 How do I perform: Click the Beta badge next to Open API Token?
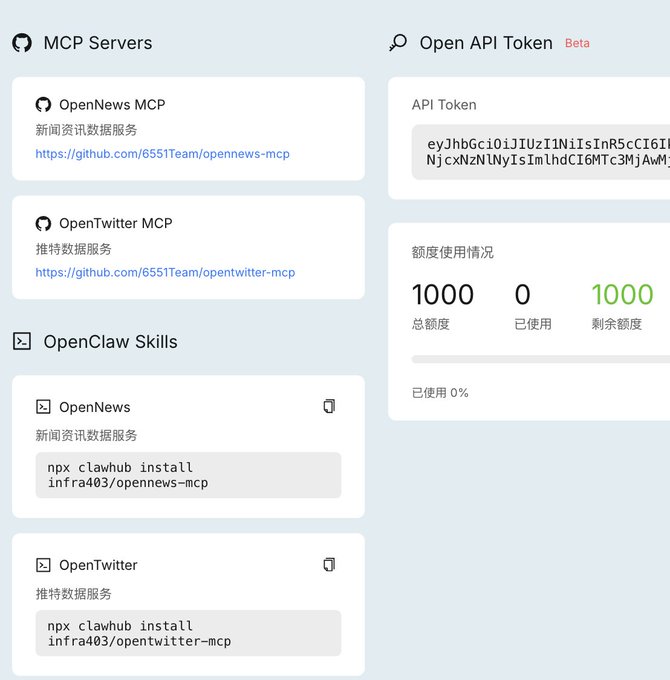click(577, 44)
